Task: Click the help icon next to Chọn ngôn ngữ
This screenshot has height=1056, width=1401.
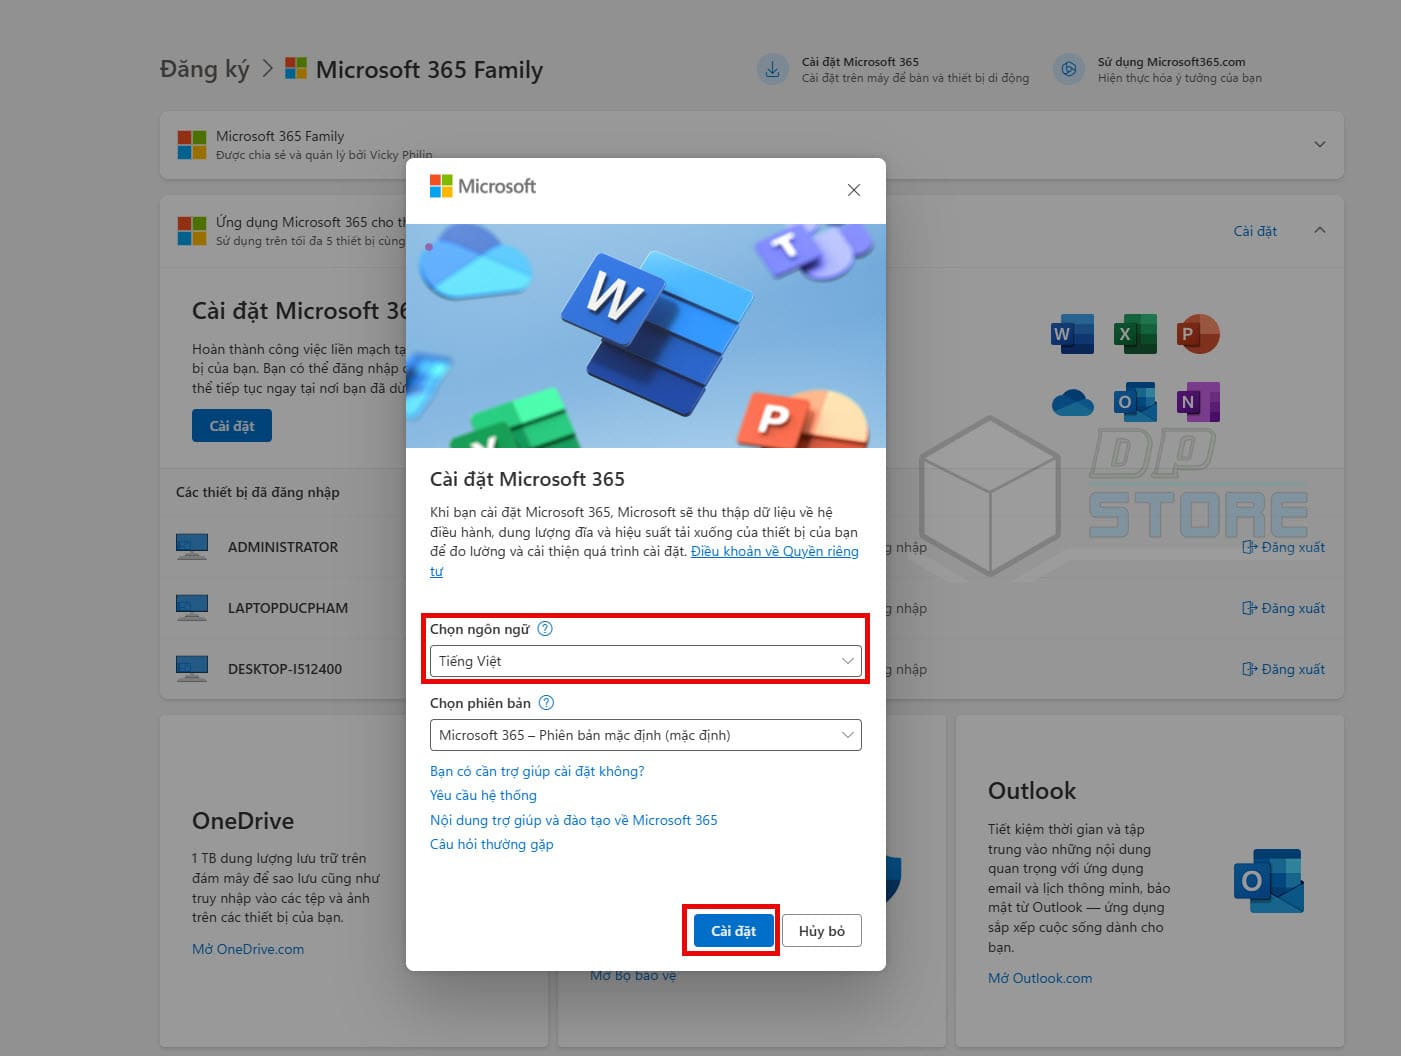Action: tap(545, 629)
